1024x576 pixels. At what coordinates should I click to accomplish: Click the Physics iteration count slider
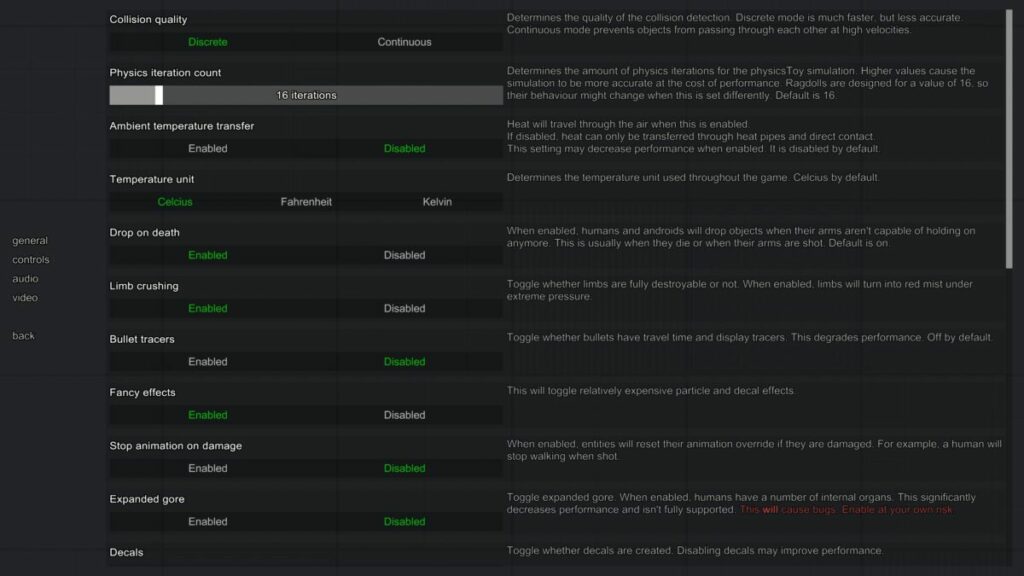coord(306,95)
